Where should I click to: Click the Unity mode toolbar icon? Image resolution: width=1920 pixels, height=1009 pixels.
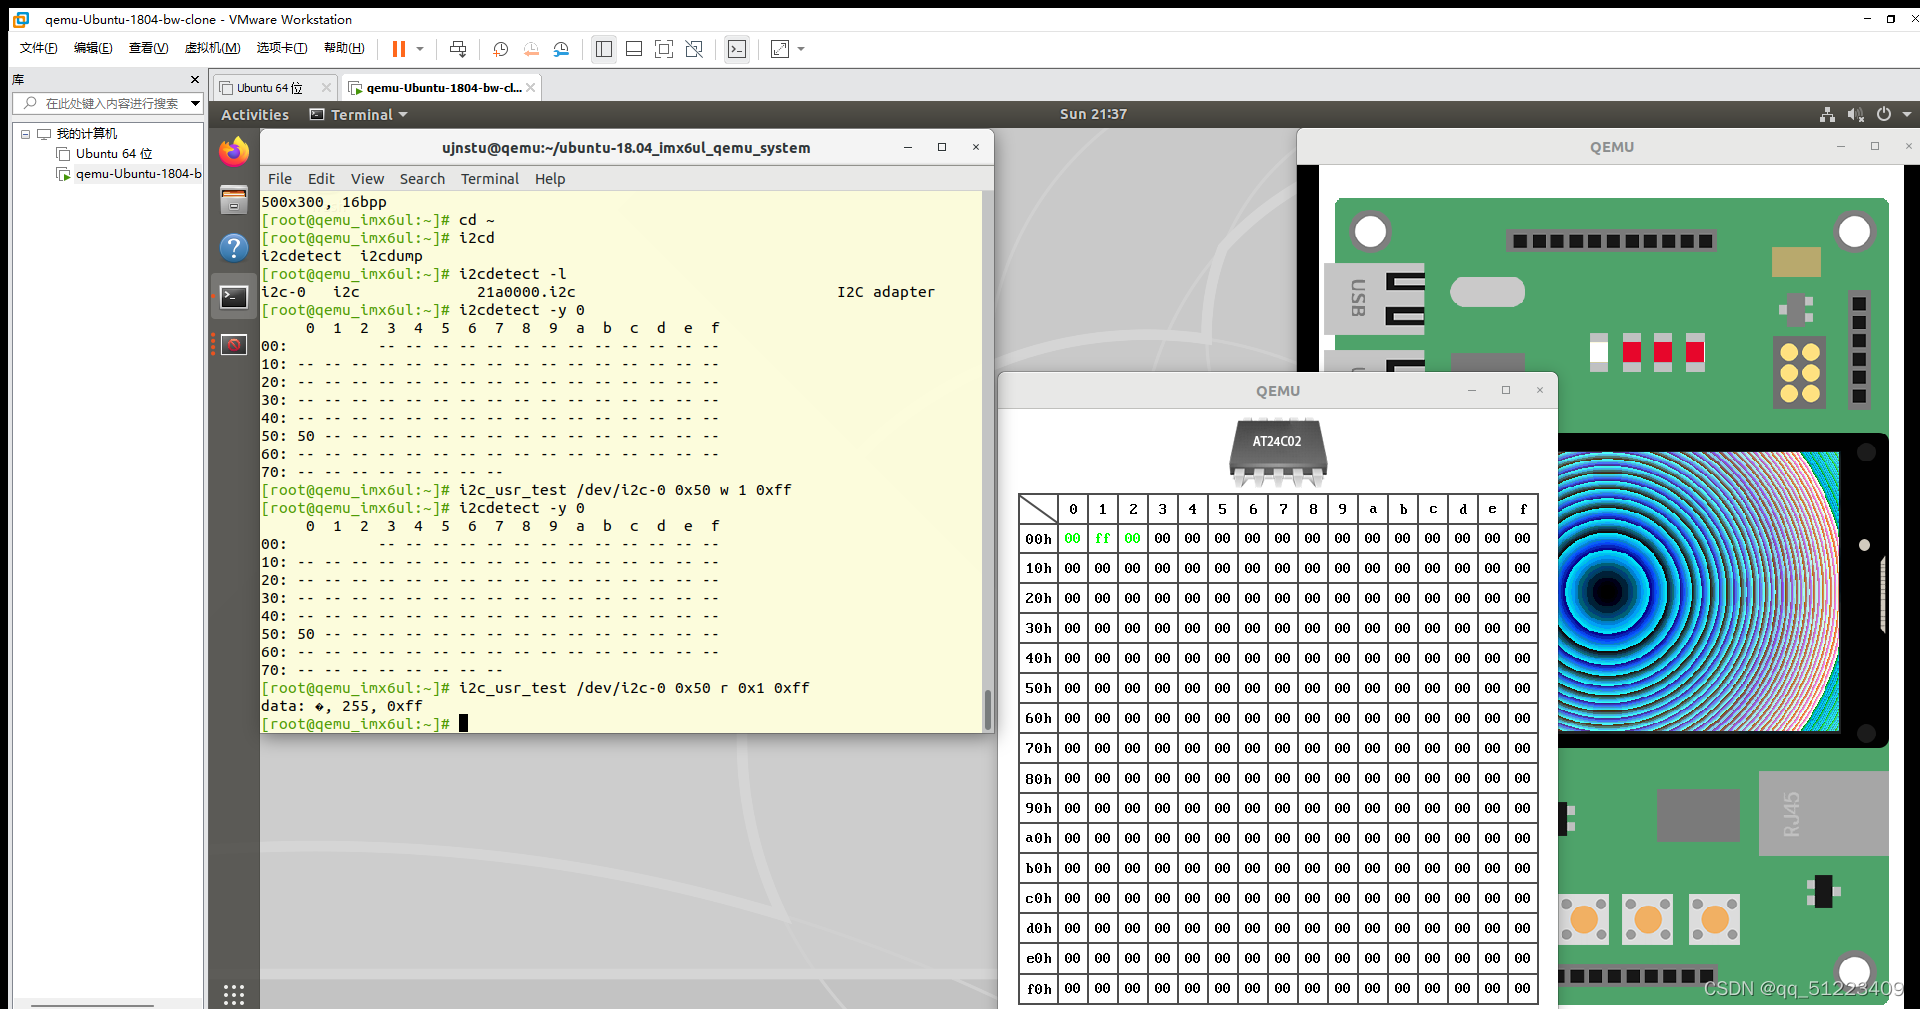pos(694,49)
